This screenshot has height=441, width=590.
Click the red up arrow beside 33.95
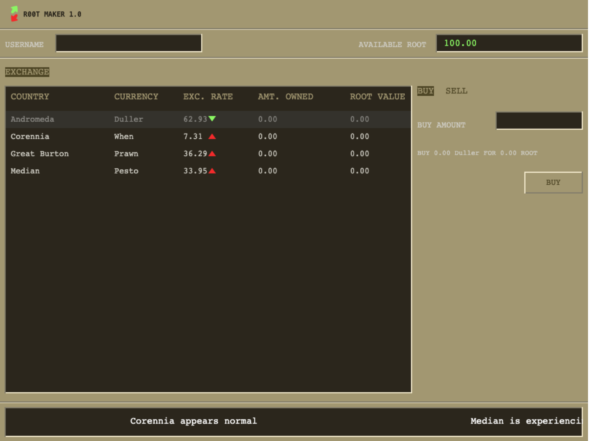[212, 171]
